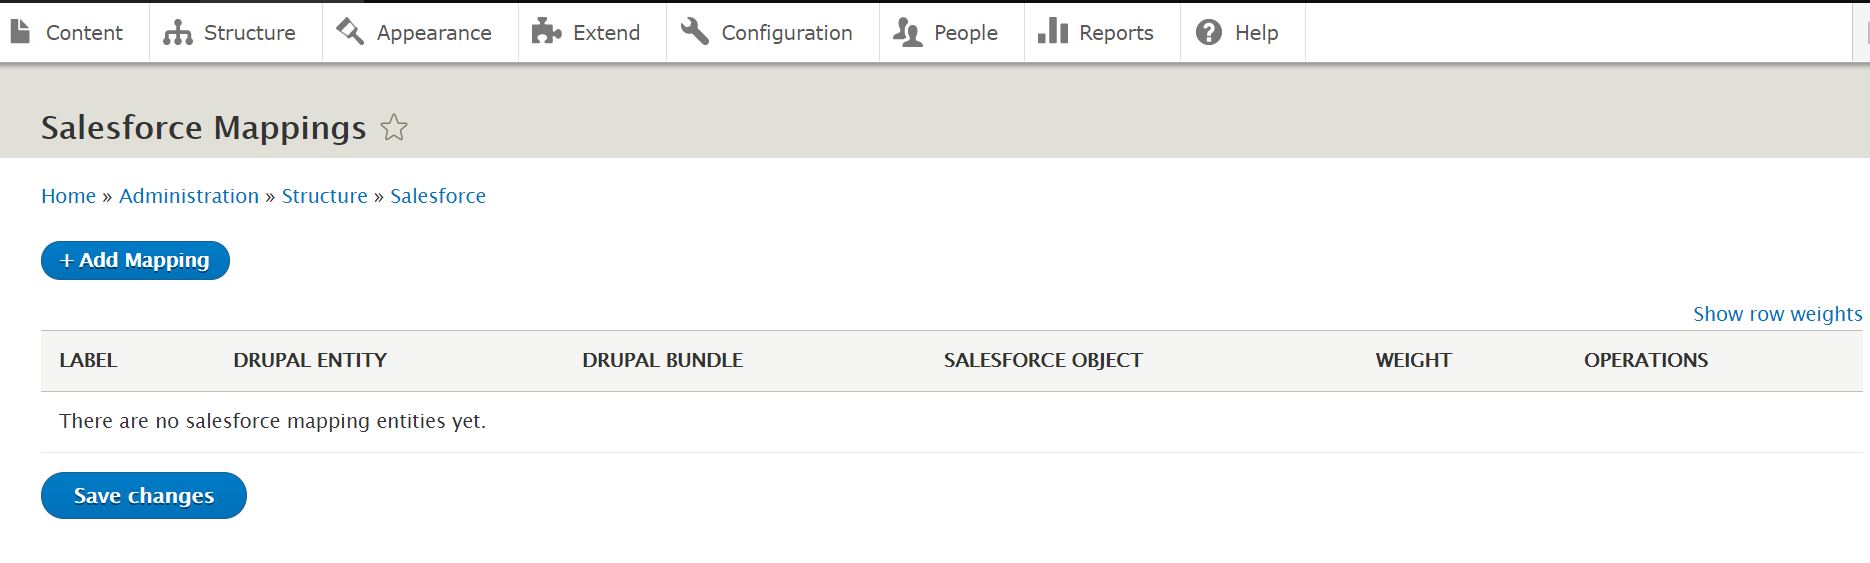
Task: Click the Content page icon
Action: (20, 32)
